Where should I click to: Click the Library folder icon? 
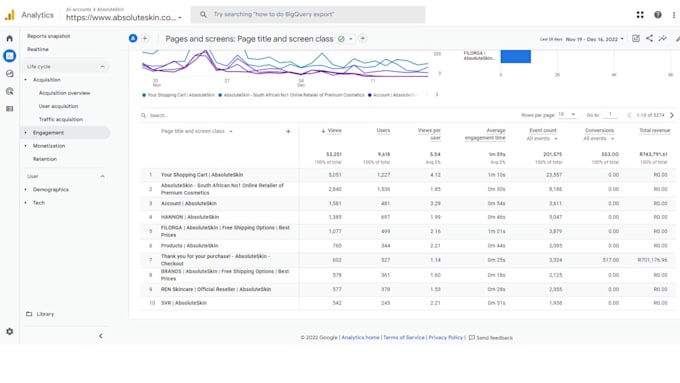[x=29, y=314]
